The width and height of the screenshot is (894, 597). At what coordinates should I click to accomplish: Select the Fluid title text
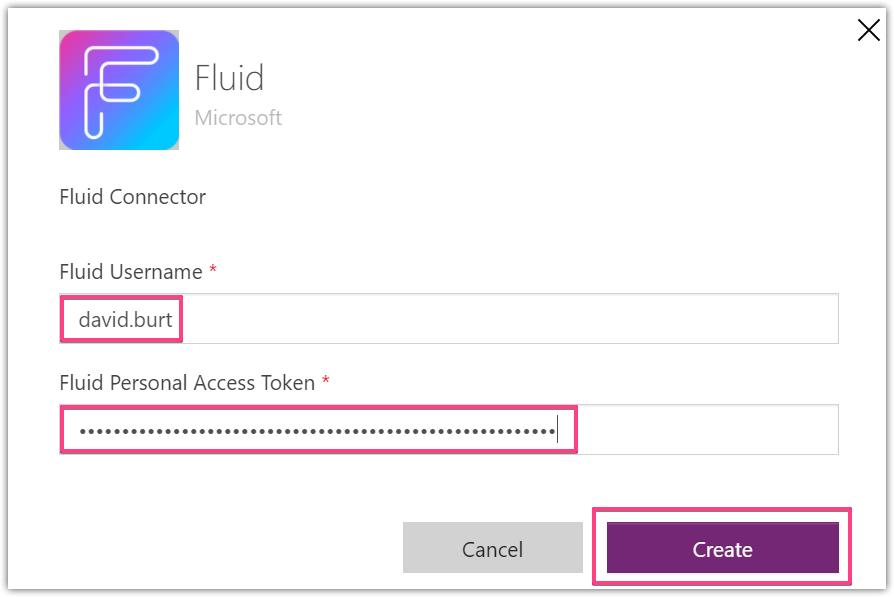pyautogui.click(x=229, y=78)
